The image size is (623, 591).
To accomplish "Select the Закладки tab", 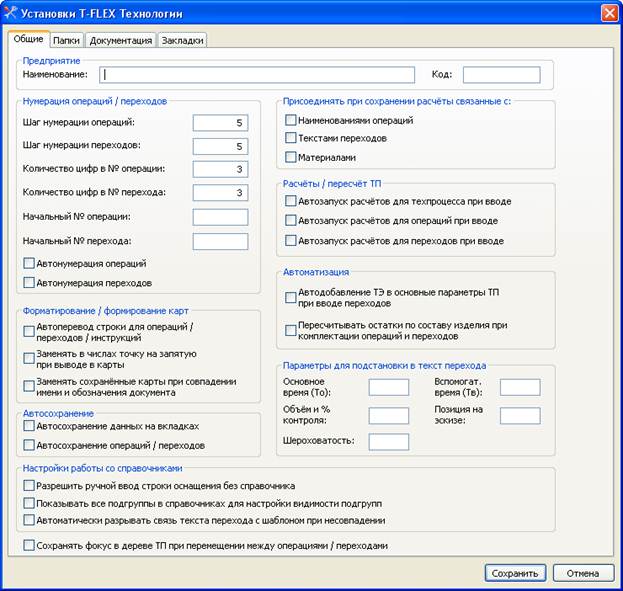I will point(182,40).
